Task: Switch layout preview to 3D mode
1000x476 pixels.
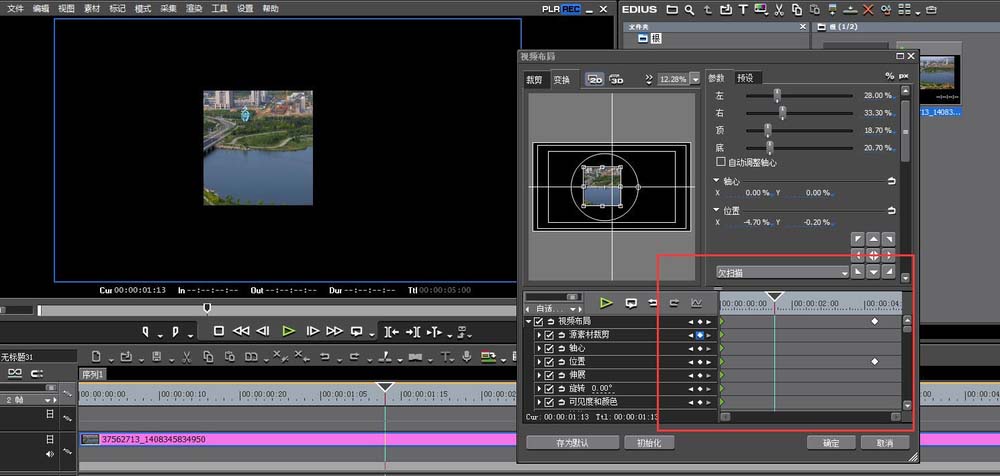Action: [617, 79]
